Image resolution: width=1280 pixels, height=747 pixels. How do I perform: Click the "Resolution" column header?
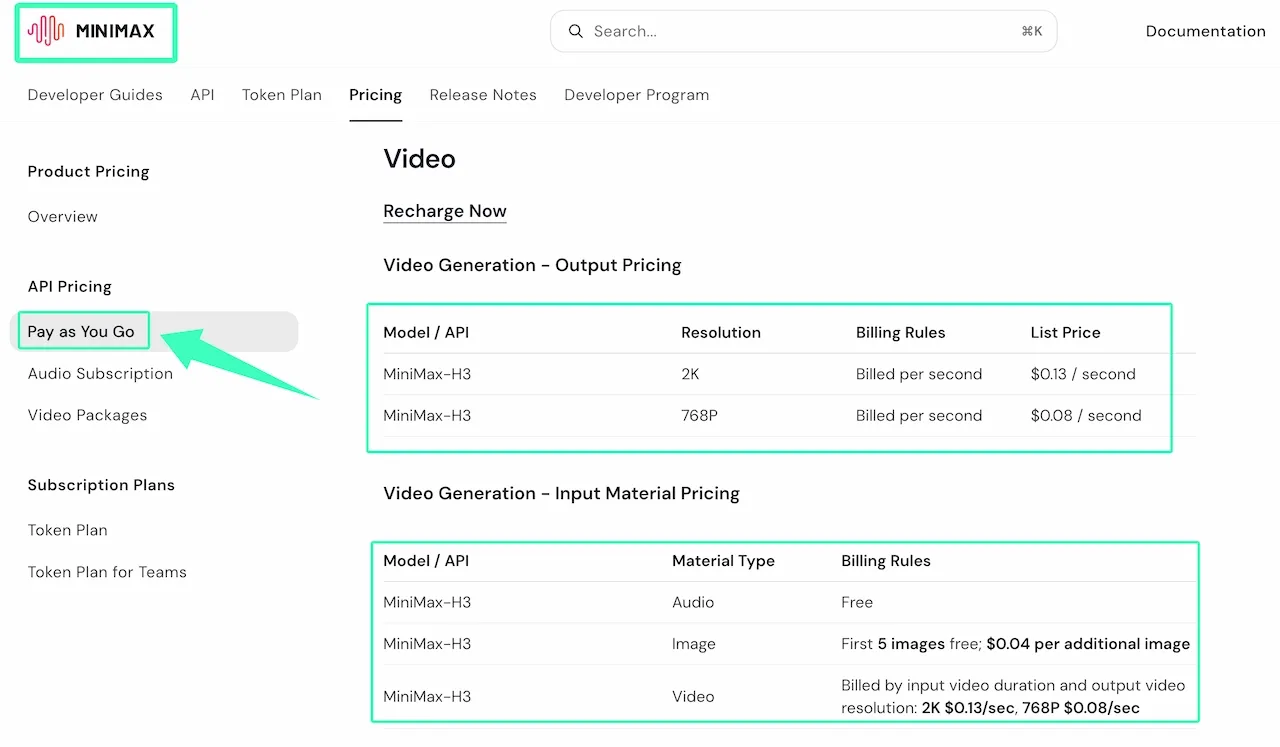pos(721,333)
